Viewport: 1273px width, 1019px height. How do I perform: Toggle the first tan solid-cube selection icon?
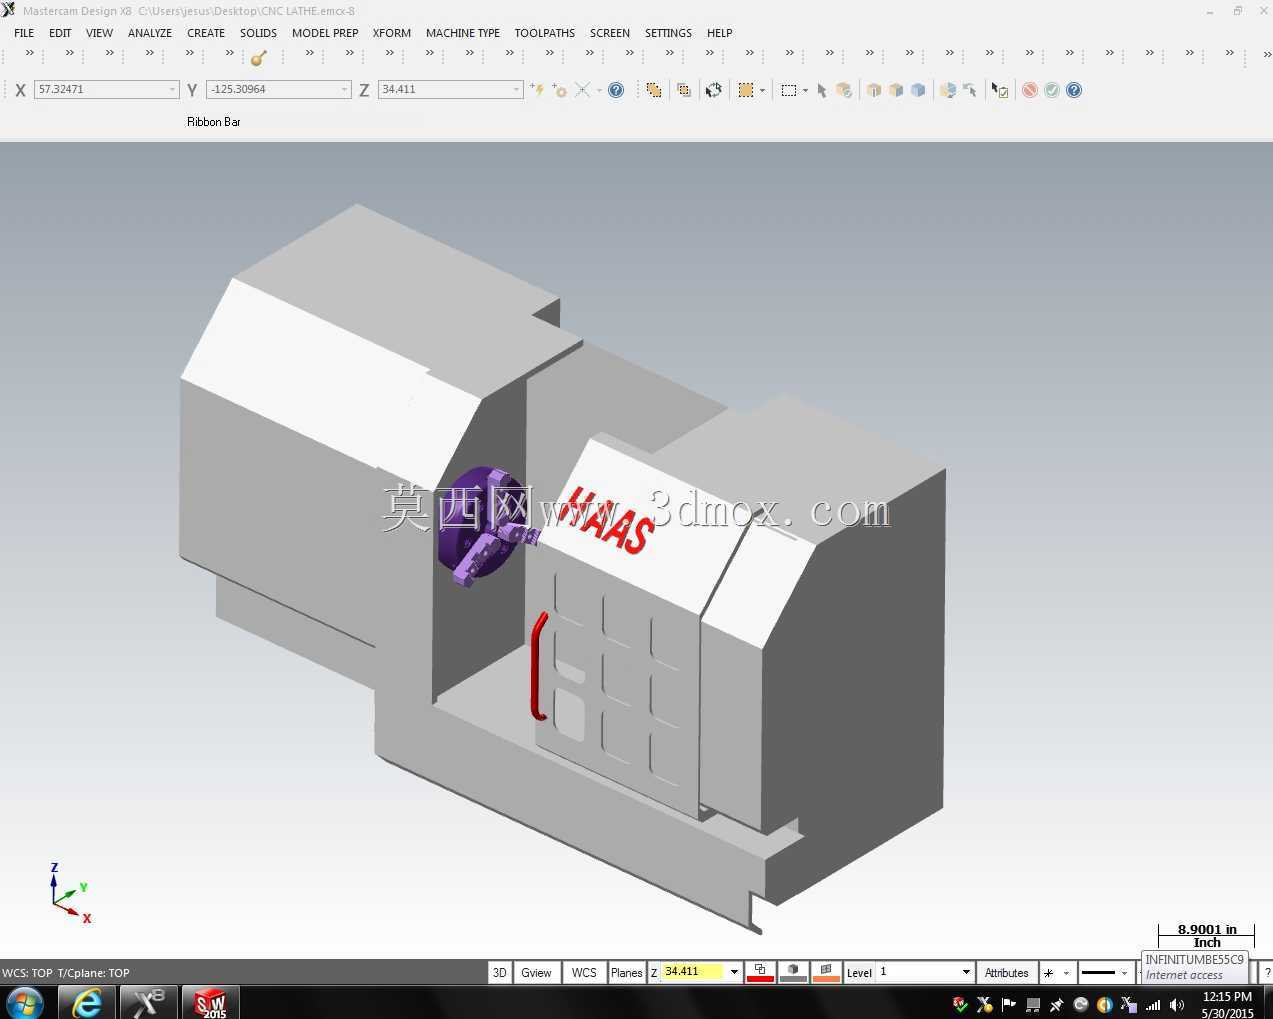874,90
